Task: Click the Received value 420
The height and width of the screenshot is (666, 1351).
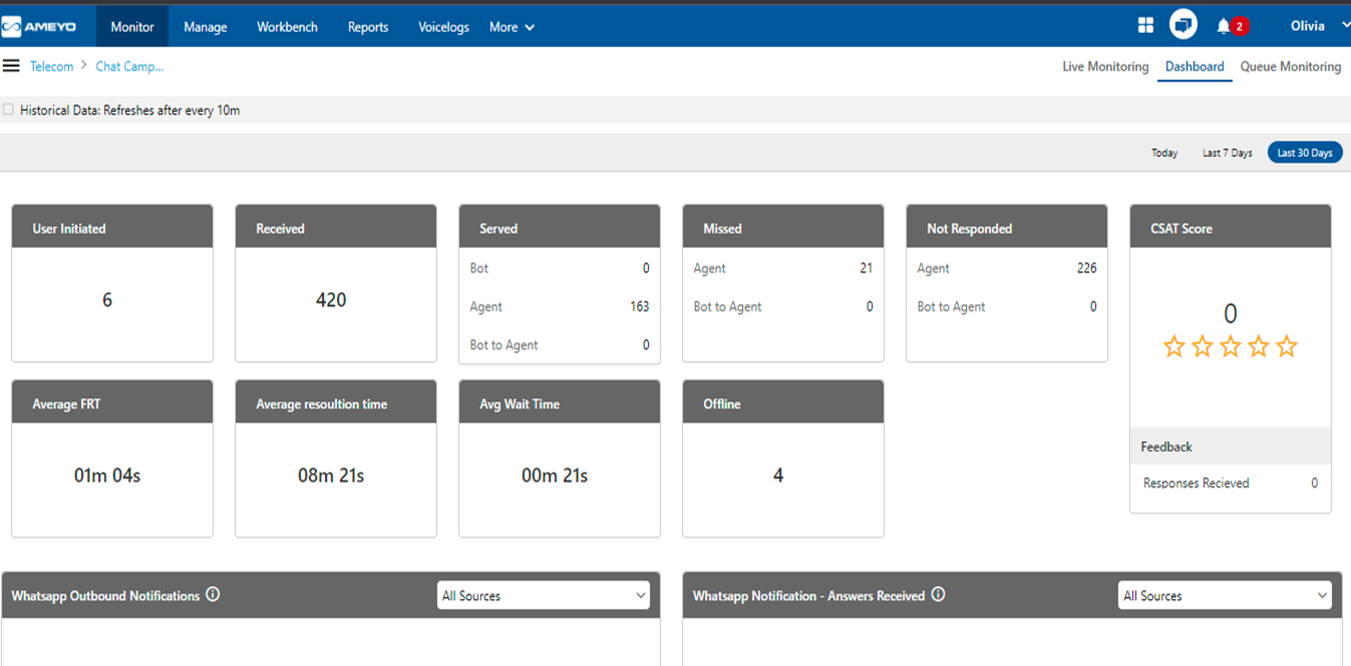Action: 331,300
